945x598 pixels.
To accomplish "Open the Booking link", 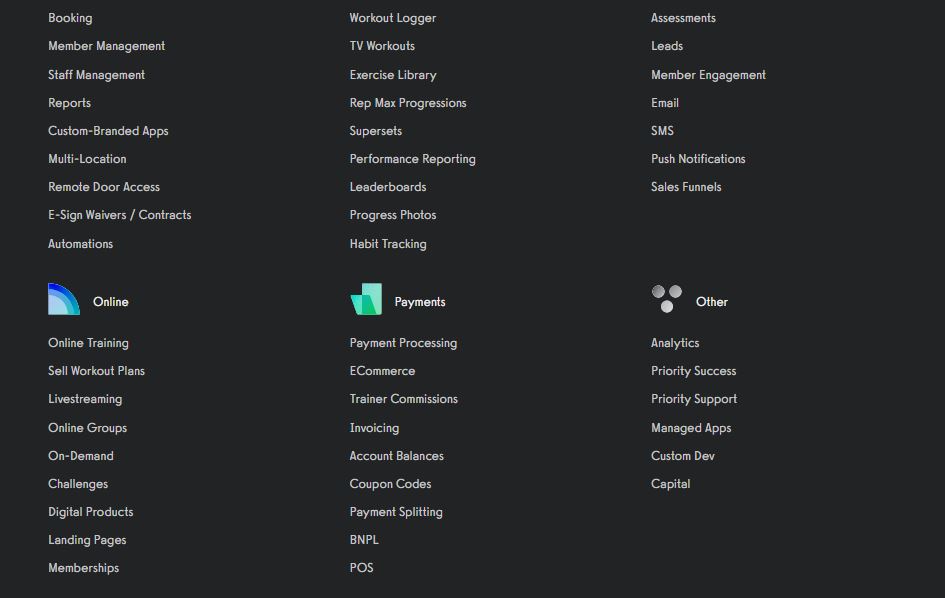I will point(70,18).
